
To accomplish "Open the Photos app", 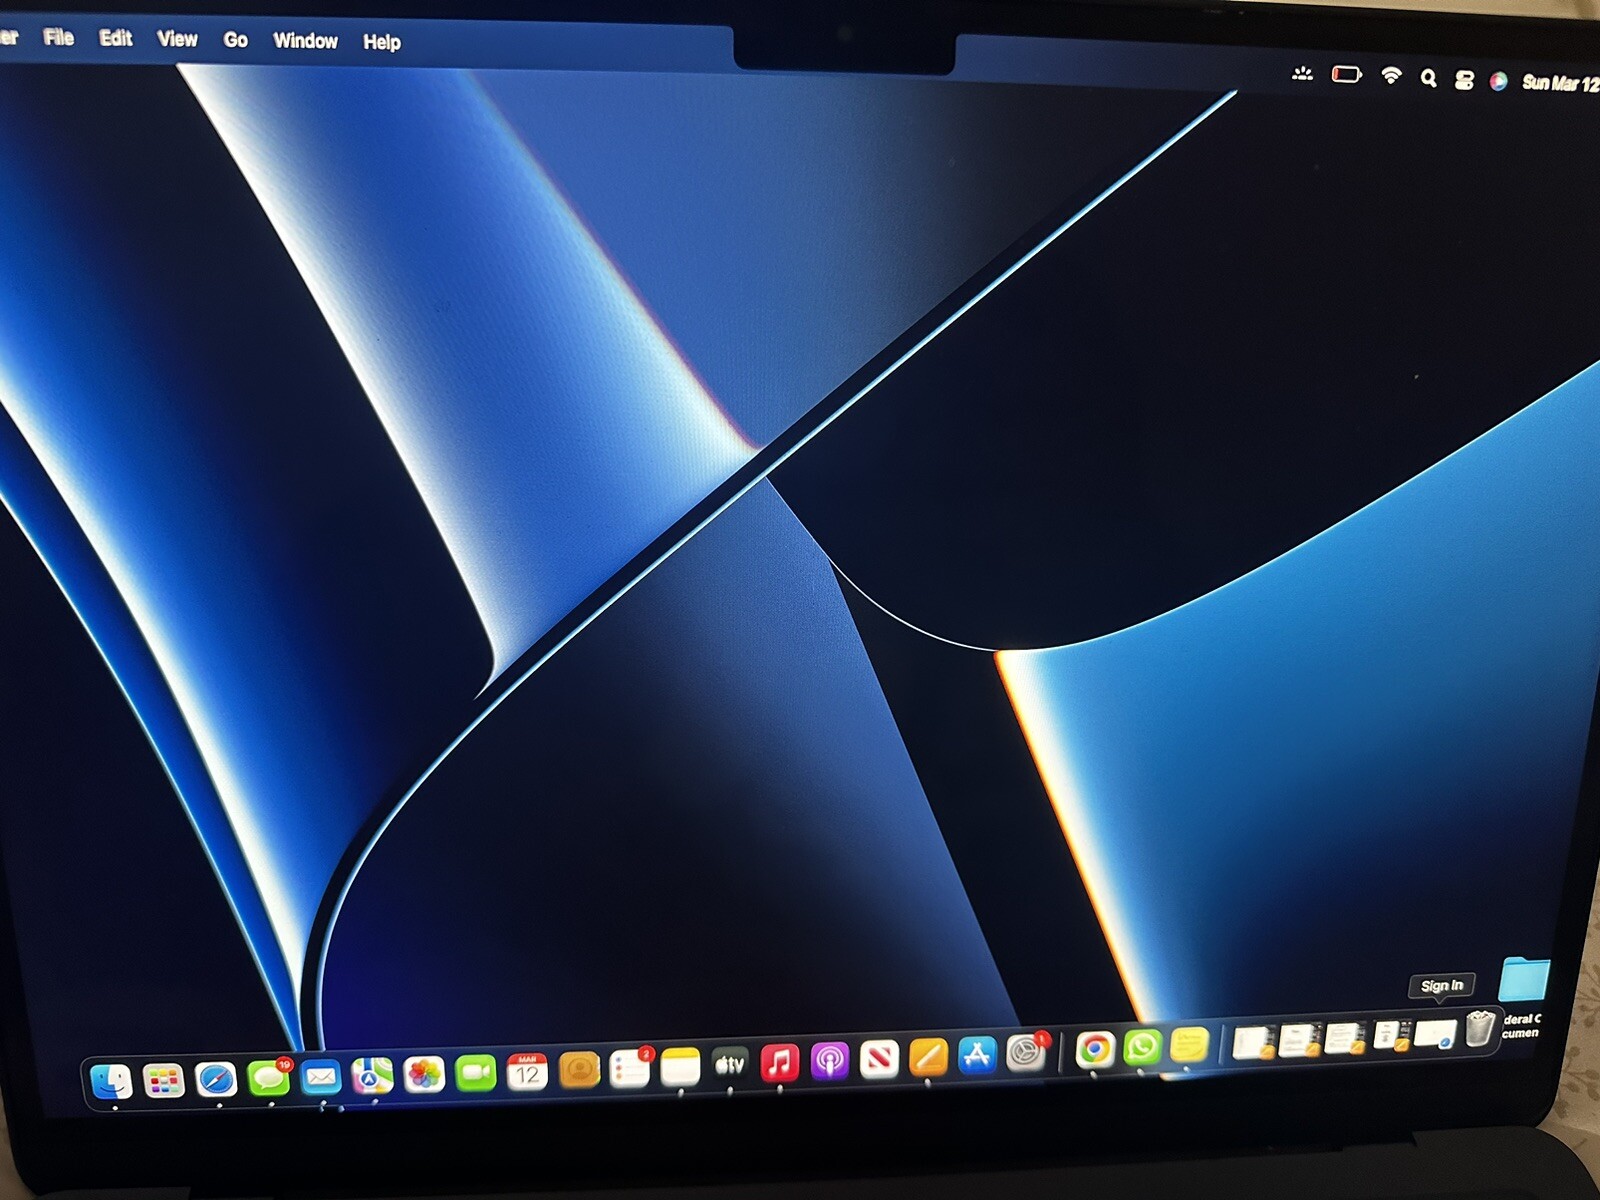I will click(x=424, y=1075).
